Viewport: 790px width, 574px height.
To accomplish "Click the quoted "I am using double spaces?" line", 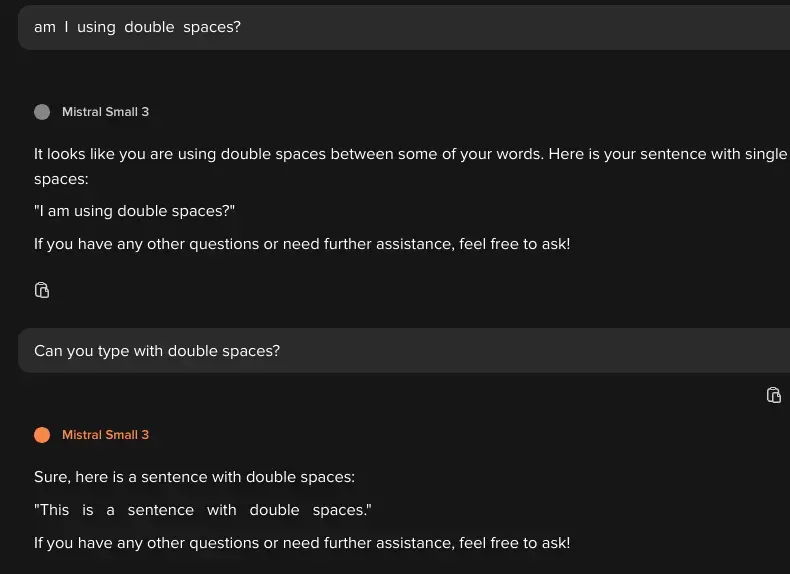I will click(x=135, y=211).
